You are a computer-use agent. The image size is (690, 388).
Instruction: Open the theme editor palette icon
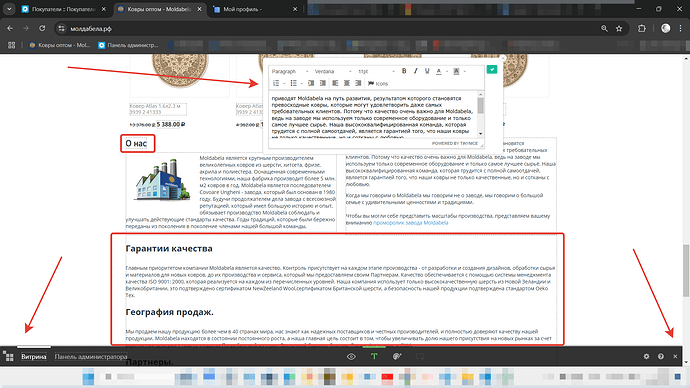click(x=397, y=356)
